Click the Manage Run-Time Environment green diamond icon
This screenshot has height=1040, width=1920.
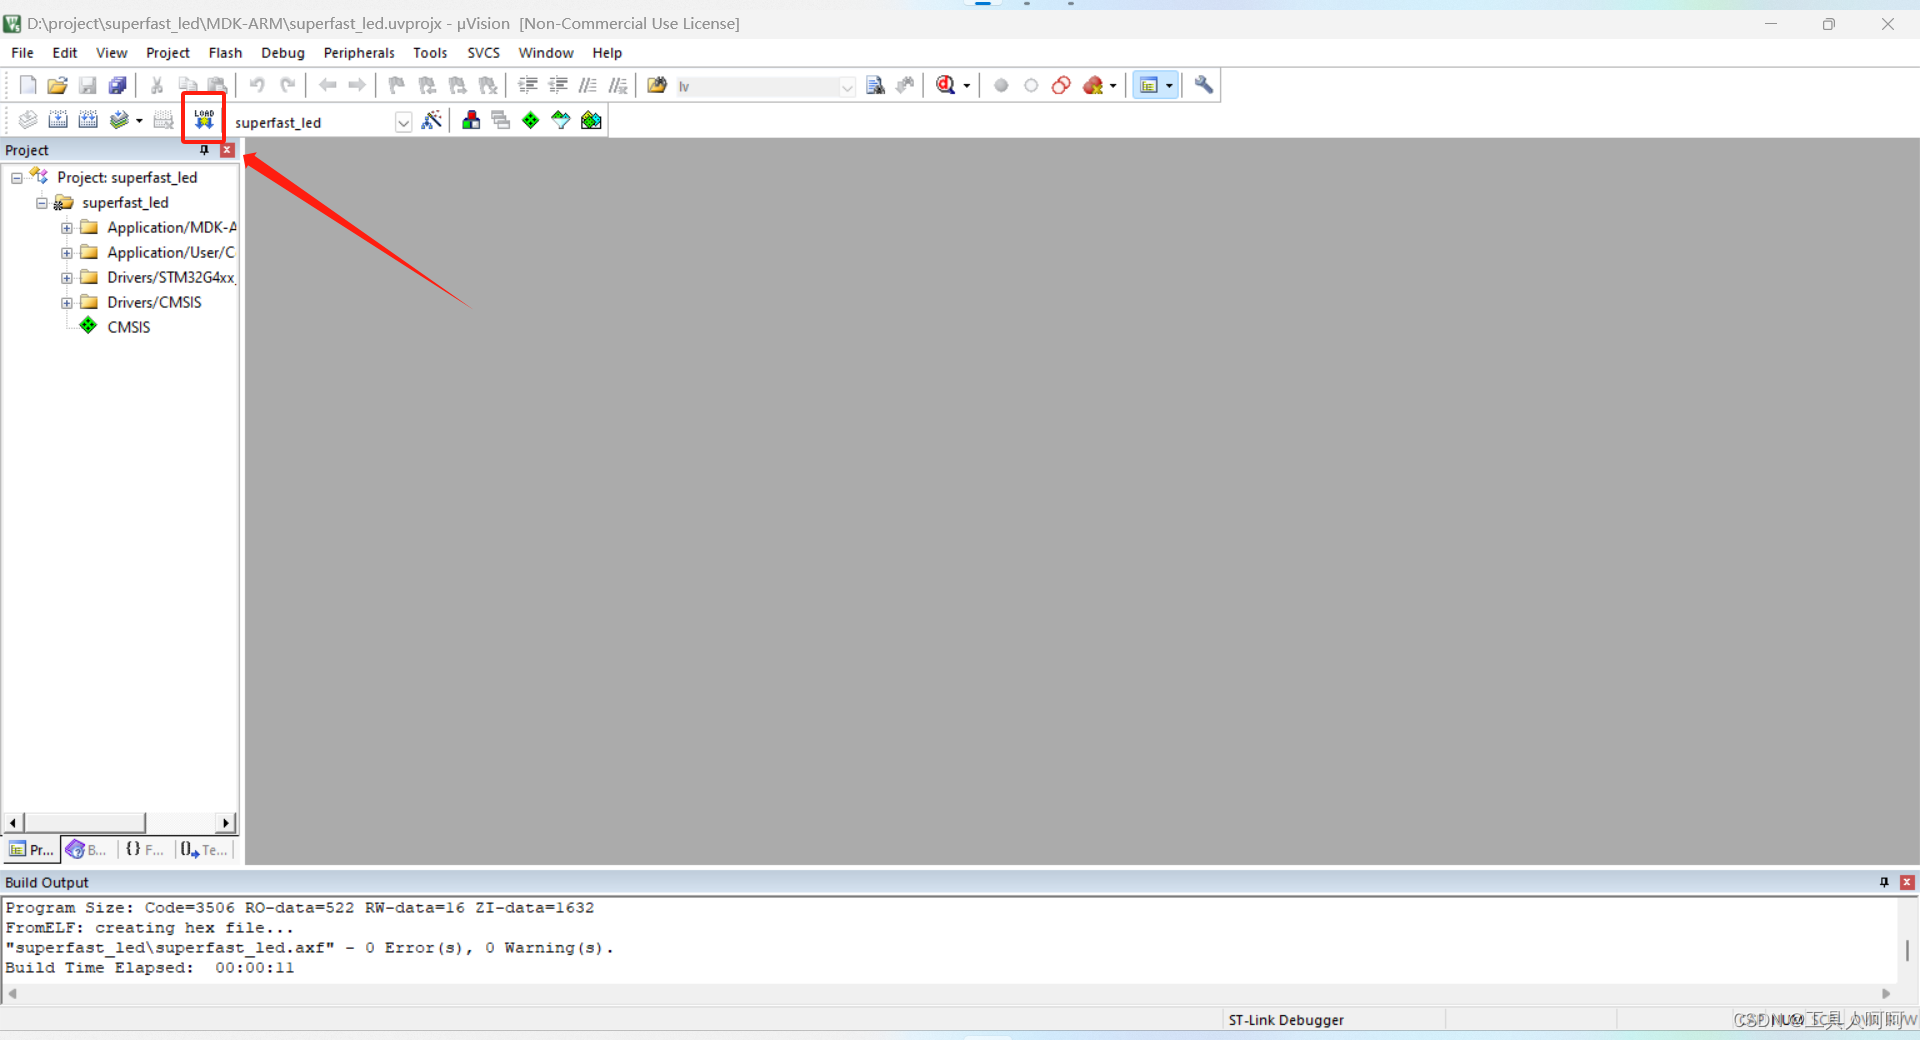[531, 120]
